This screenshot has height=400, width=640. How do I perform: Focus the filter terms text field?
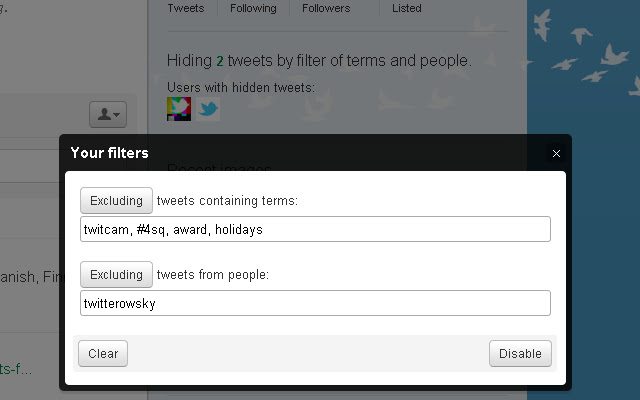315,229
